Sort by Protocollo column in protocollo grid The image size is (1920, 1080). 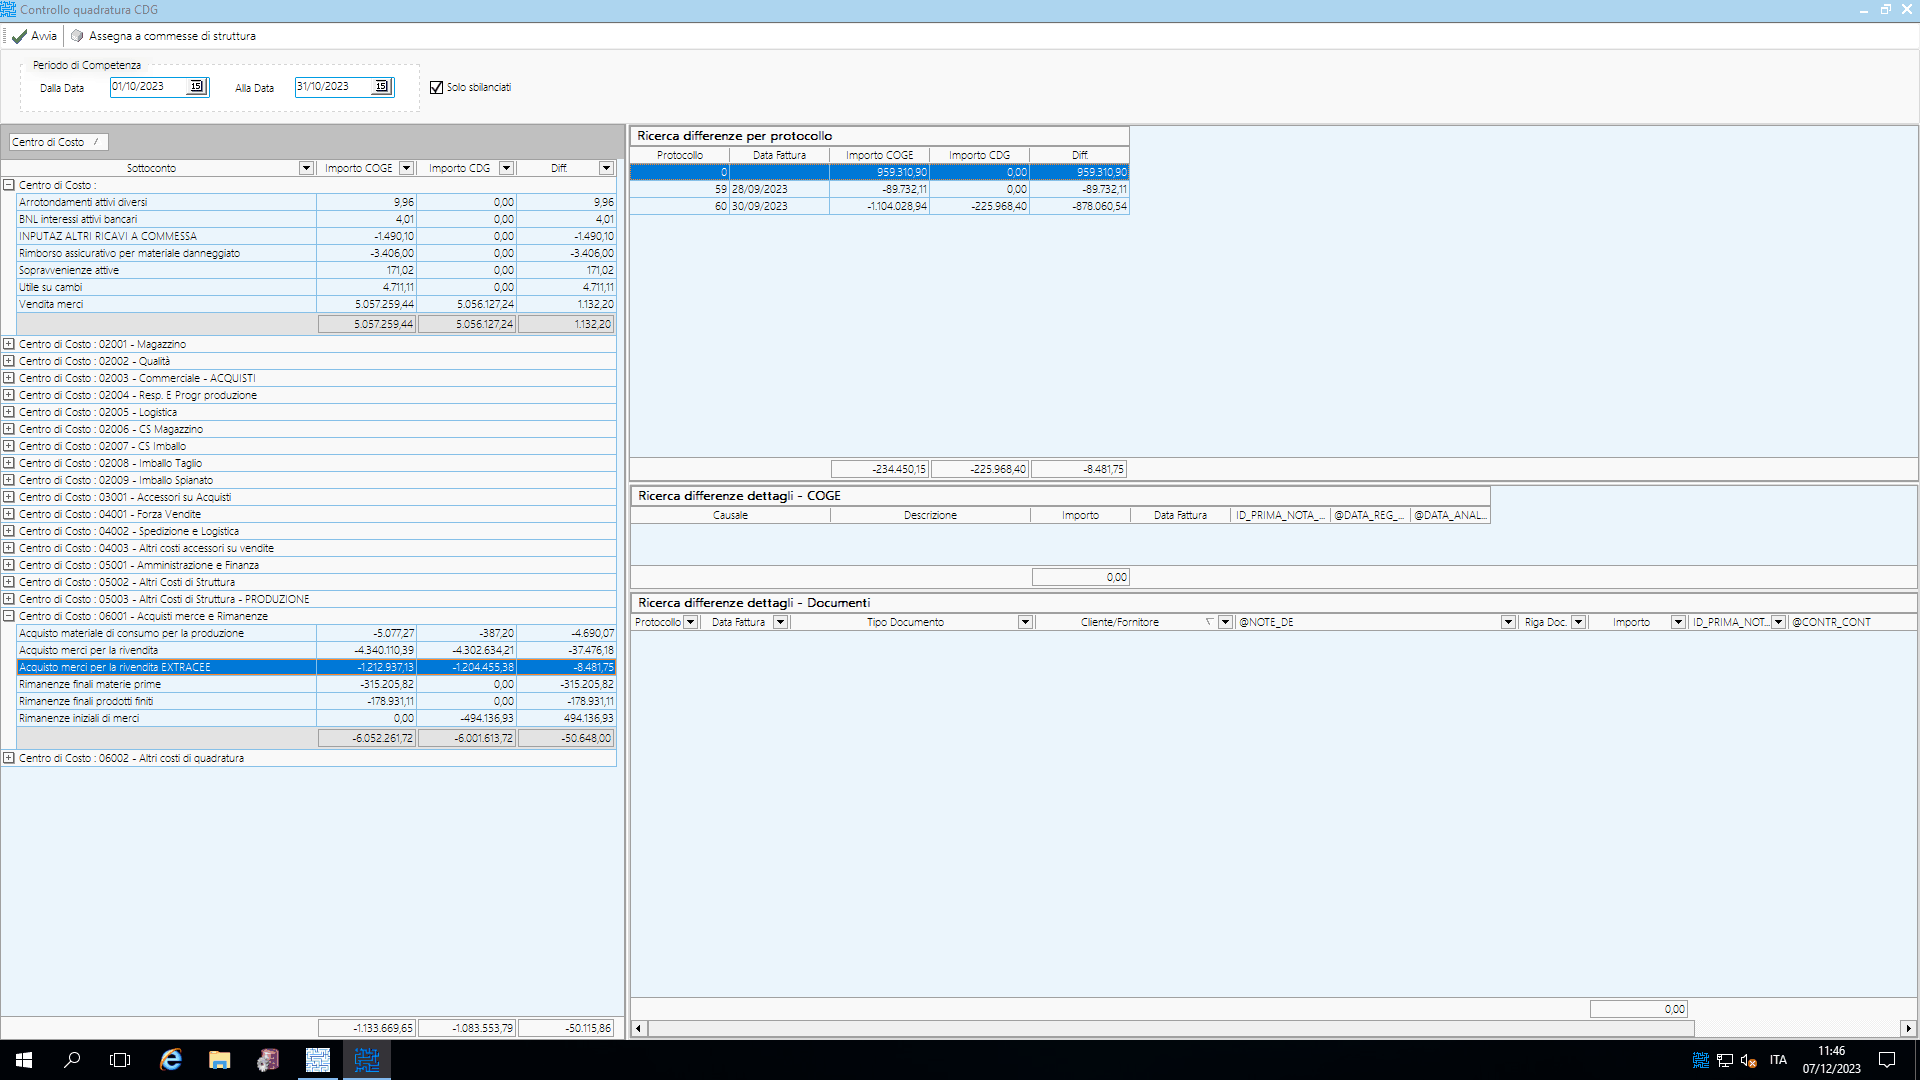[x=680, y=155]
